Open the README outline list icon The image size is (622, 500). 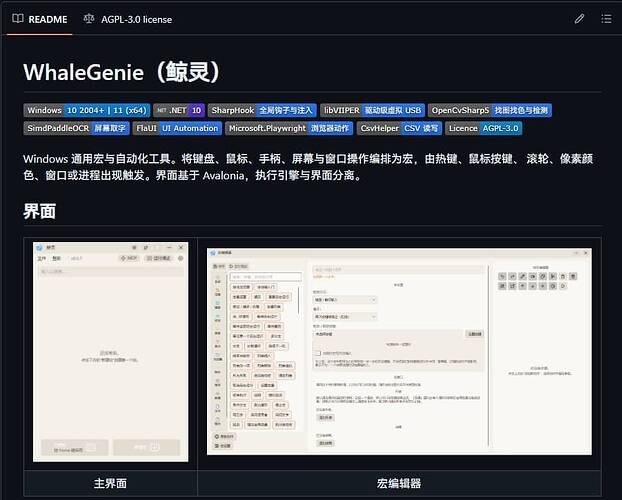(x=606, y=19)
